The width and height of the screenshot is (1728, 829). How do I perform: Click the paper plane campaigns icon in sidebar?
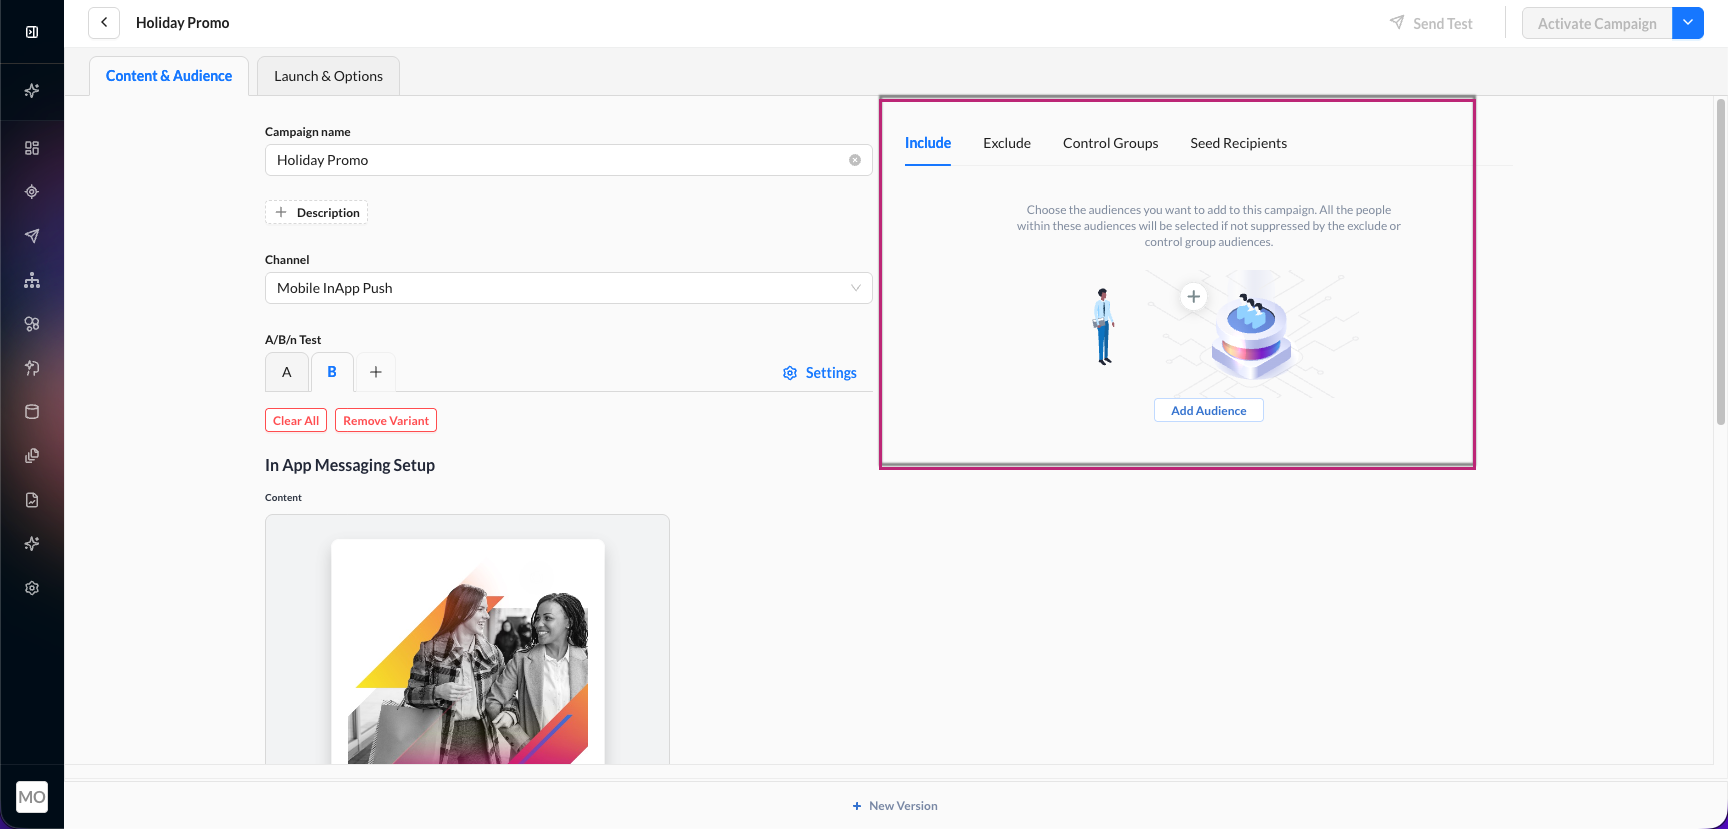click(32, 236)
